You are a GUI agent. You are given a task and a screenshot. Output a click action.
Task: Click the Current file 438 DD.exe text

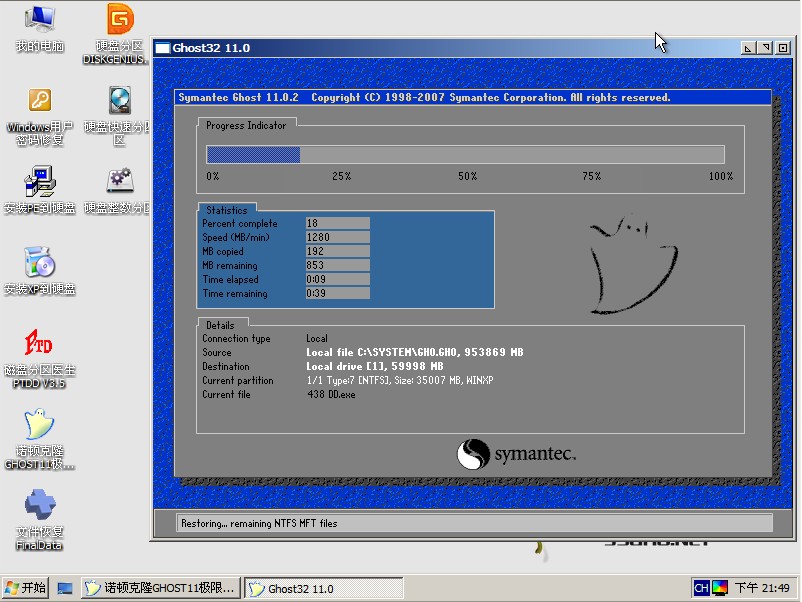[x=331, y=395]
